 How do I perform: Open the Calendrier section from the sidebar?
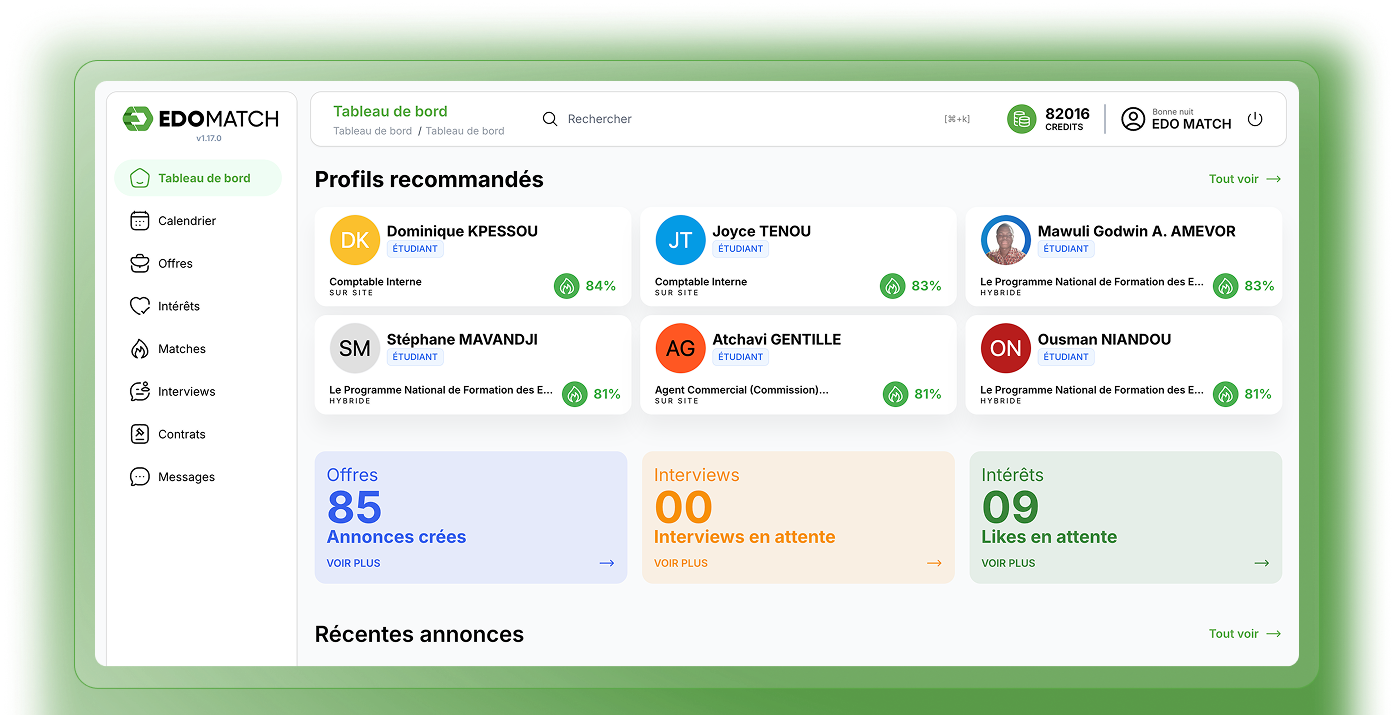pyautogui.click(x=186, y=220)
